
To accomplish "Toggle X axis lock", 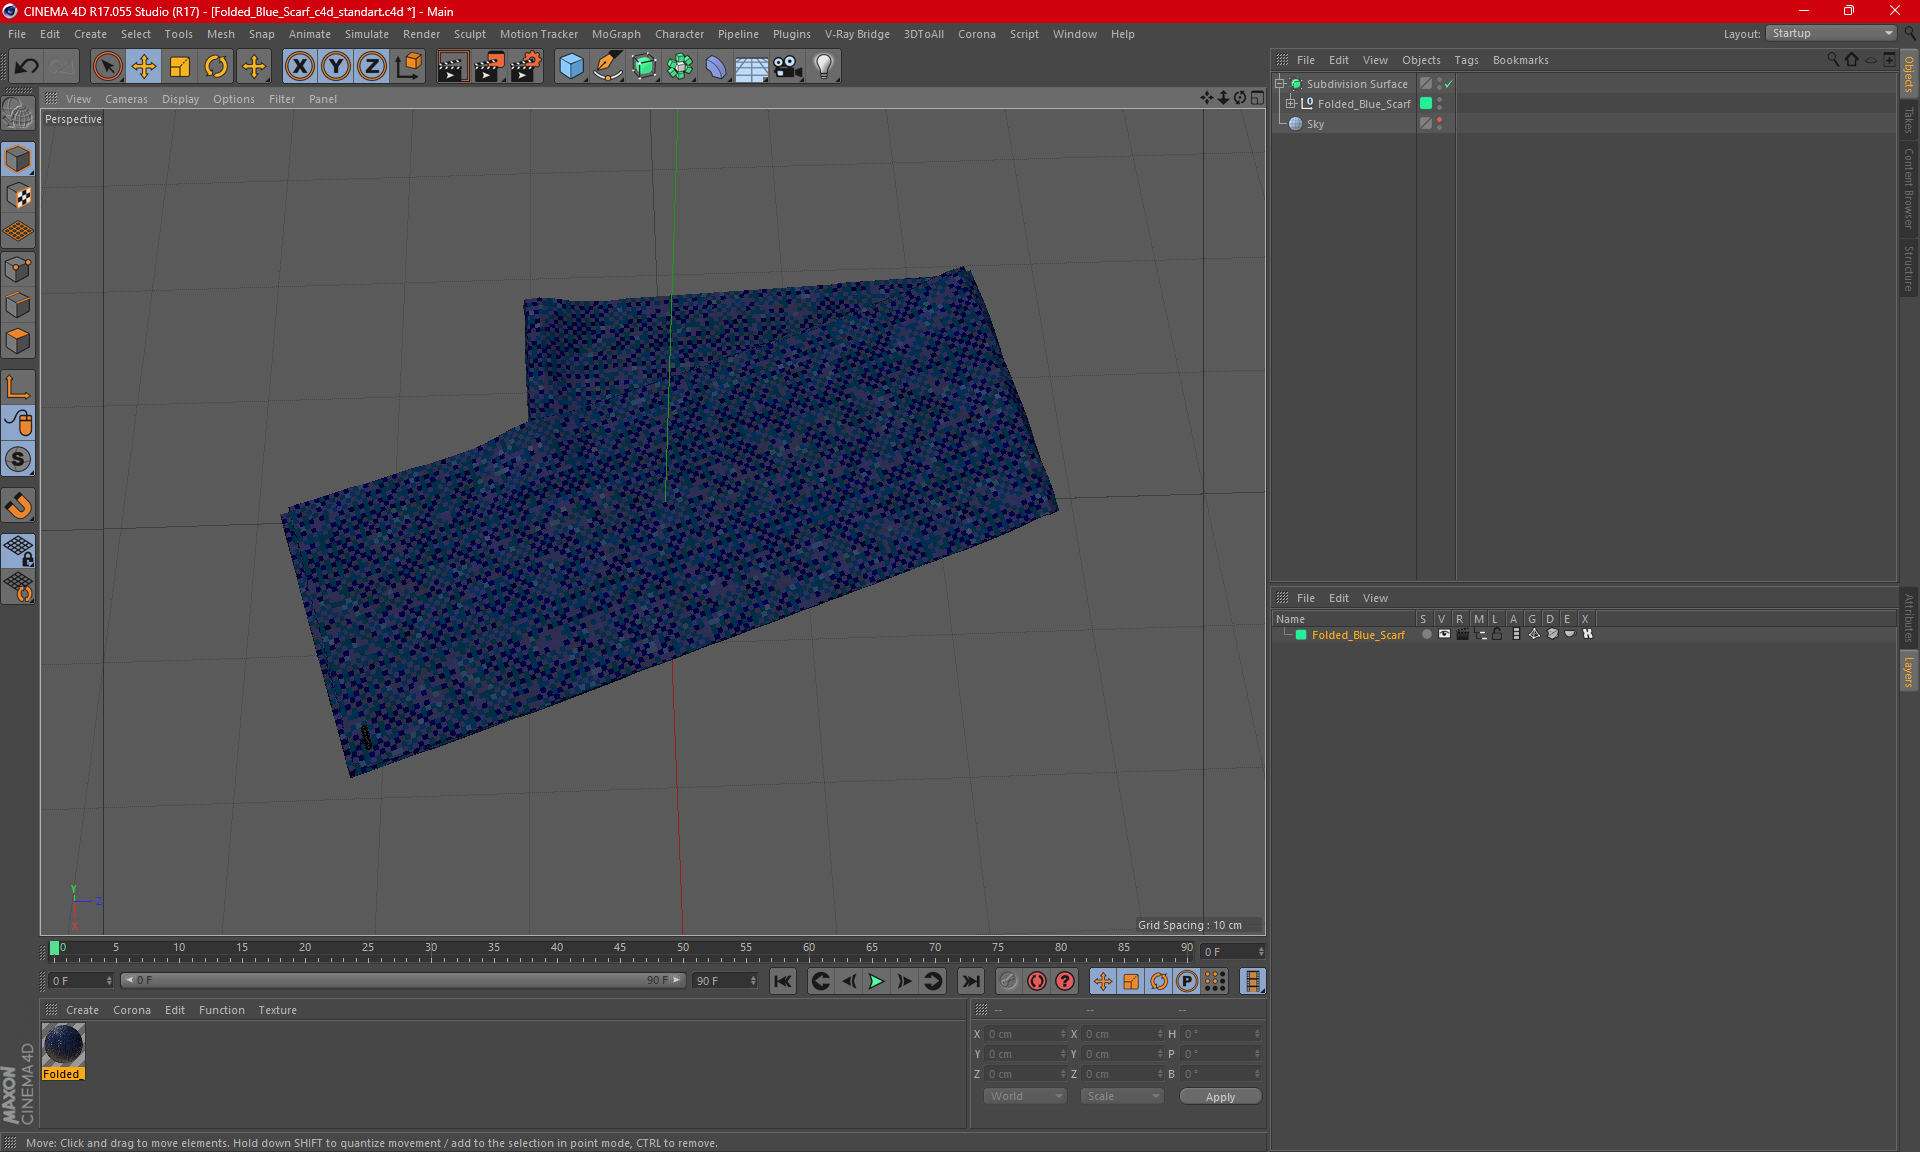I will click(x=299, y=66).
